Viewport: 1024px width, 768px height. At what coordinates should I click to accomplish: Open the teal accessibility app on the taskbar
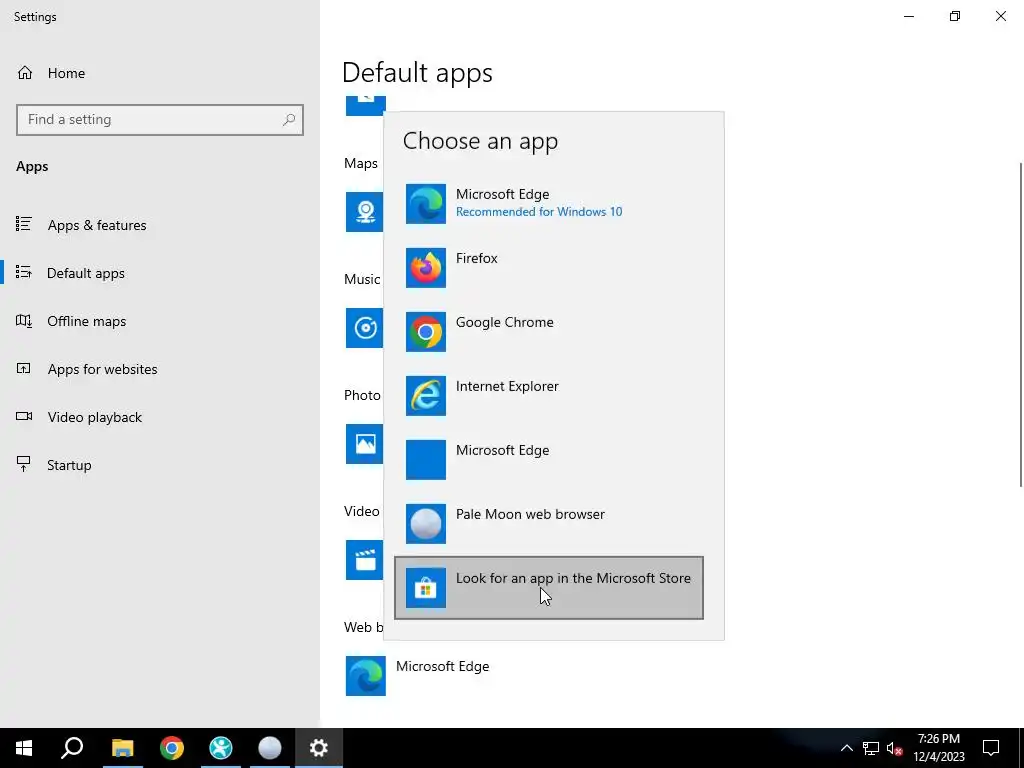(x=221, y=748)
